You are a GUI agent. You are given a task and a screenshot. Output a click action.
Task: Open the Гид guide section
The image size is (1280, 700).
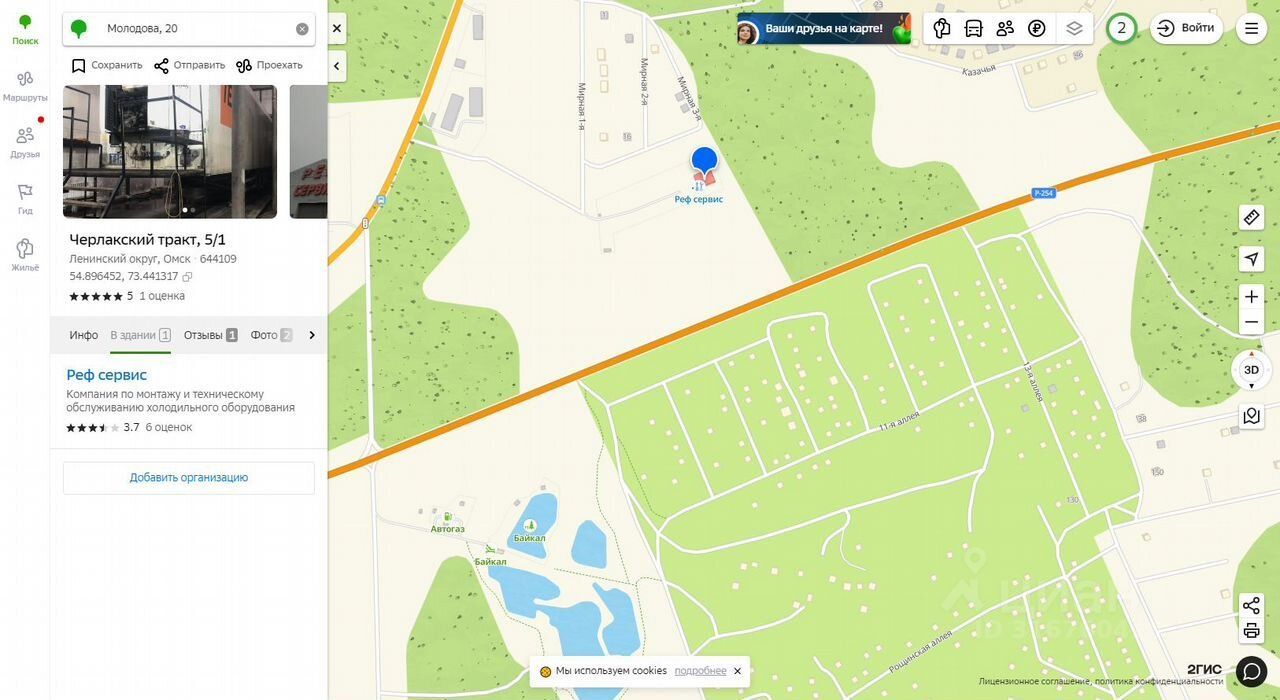click(x=25, y=199)
